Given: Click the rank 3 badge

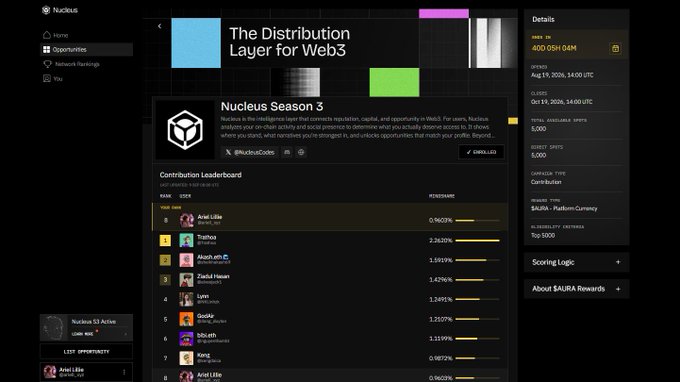Looking at the screenshot, I should click(165, 280).
